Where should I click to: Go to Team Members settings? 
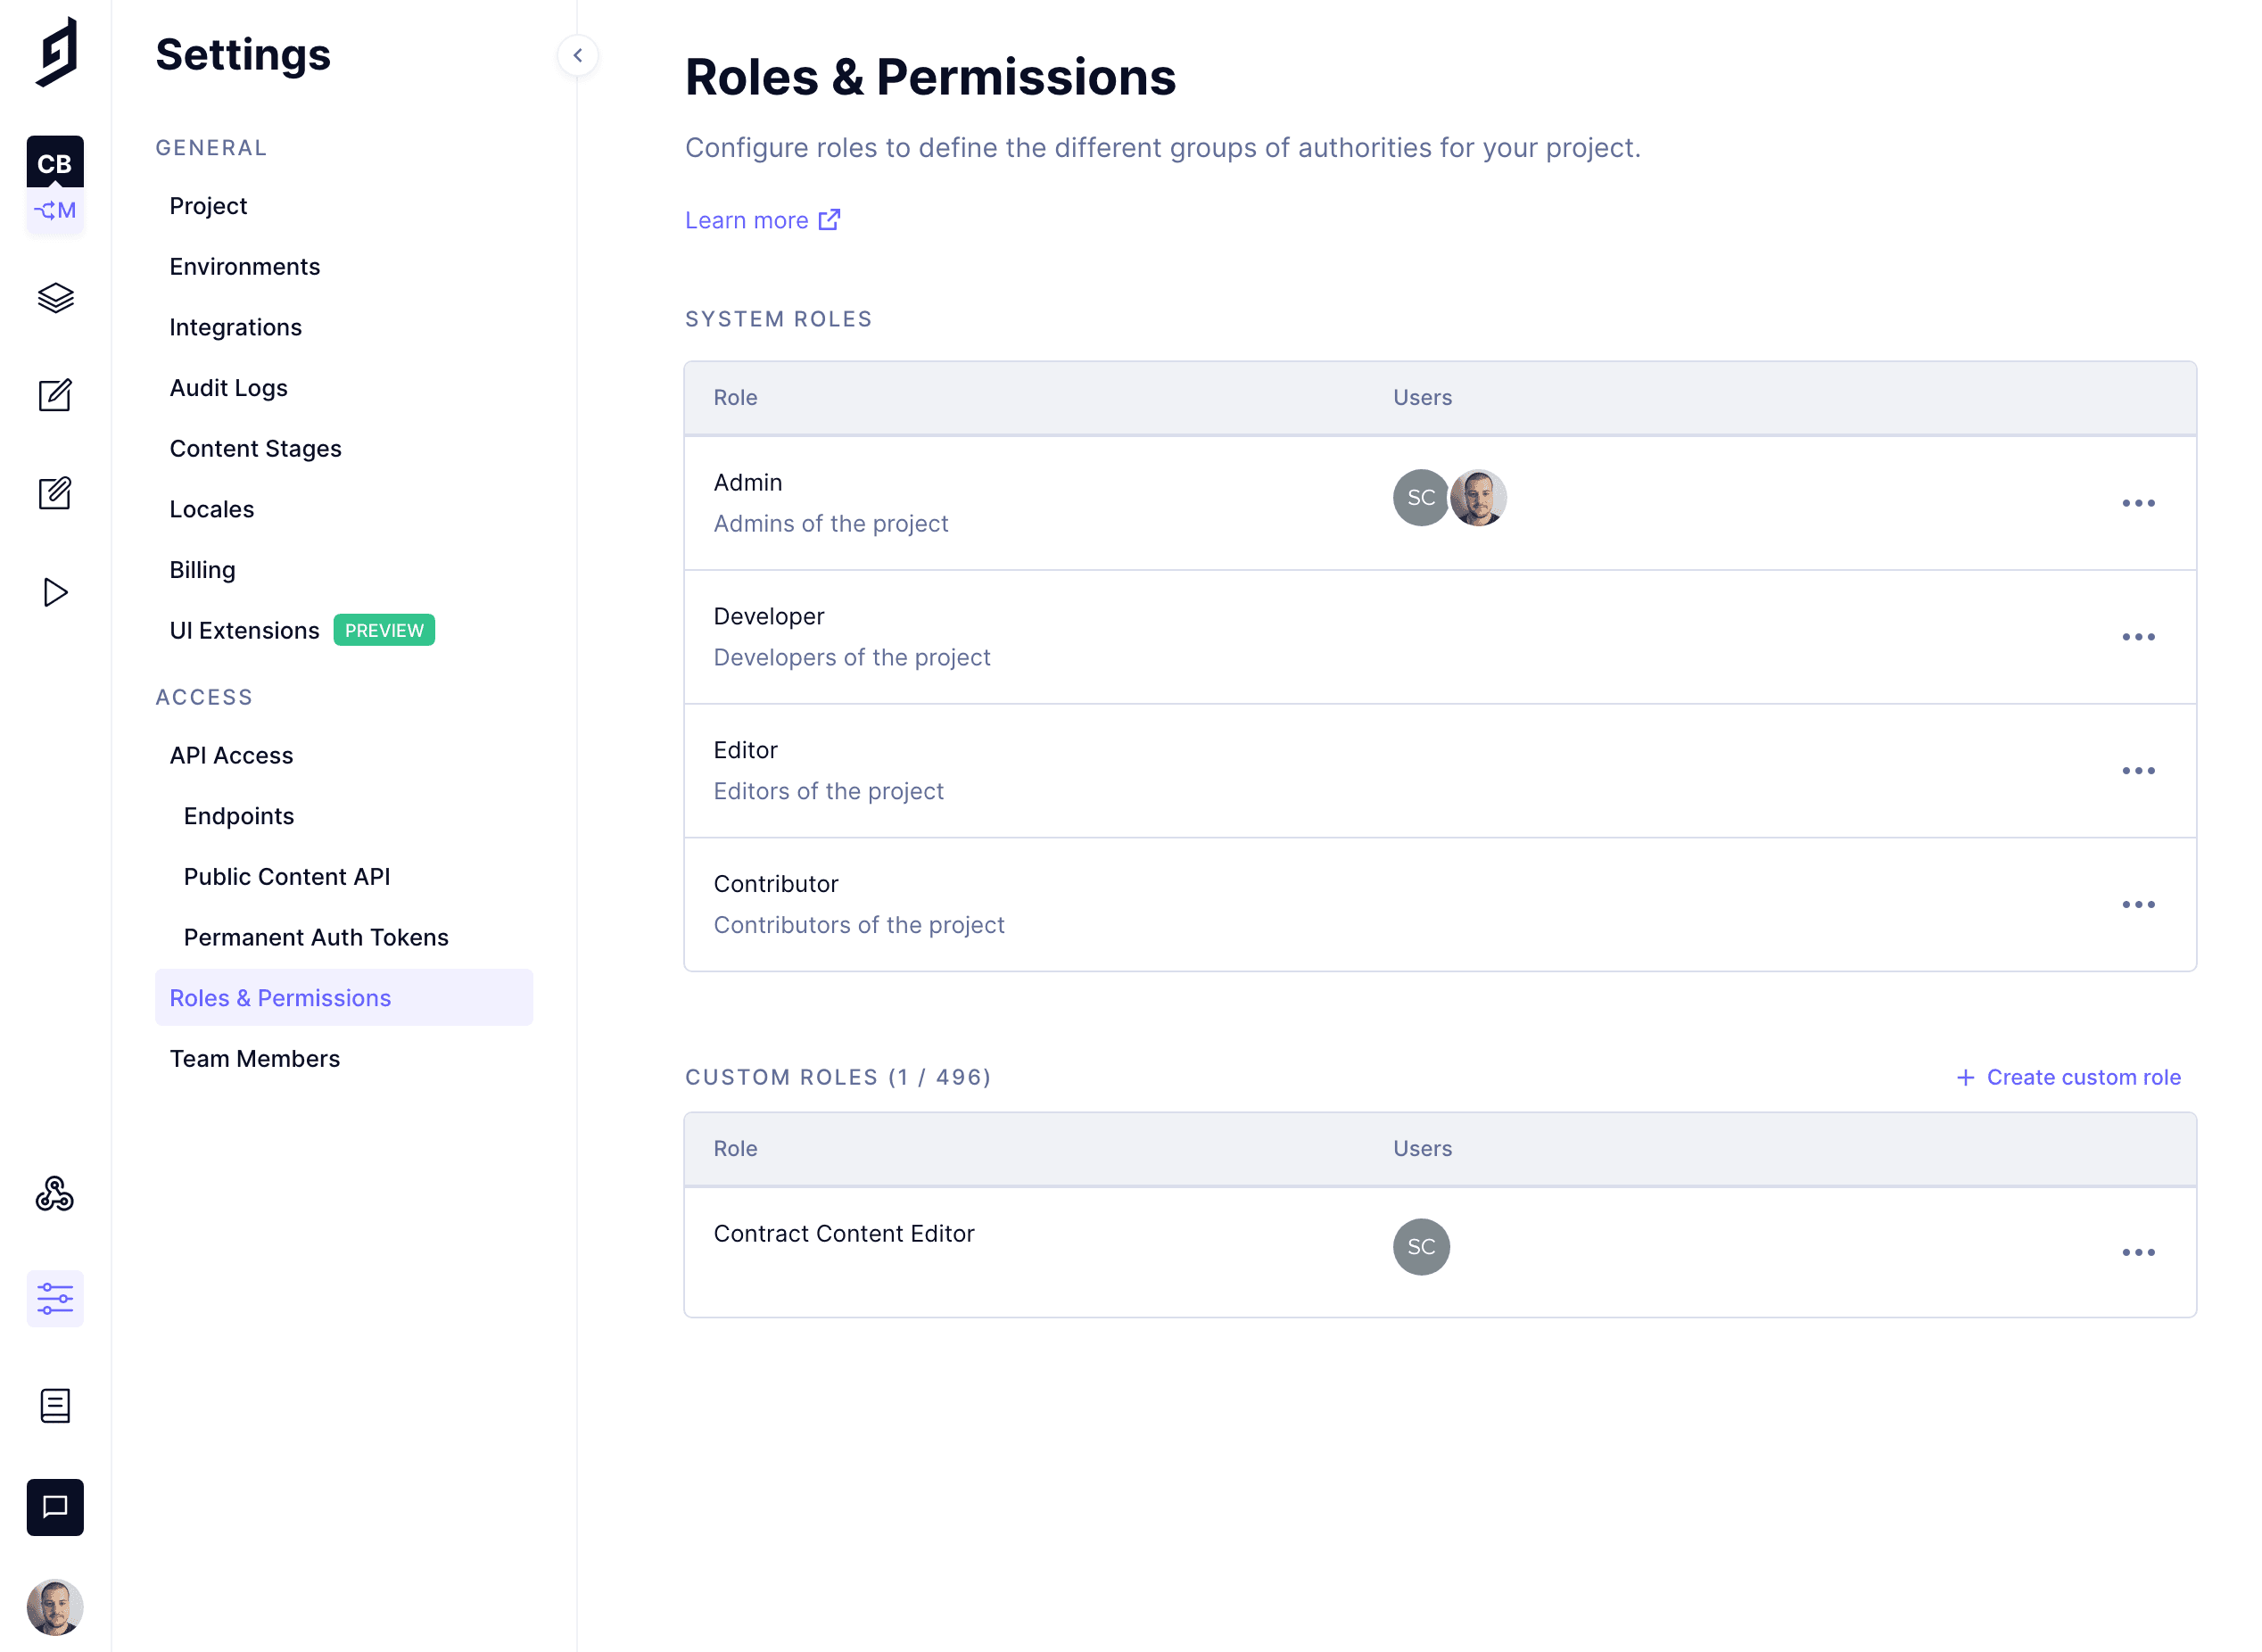pos(254,1058)
